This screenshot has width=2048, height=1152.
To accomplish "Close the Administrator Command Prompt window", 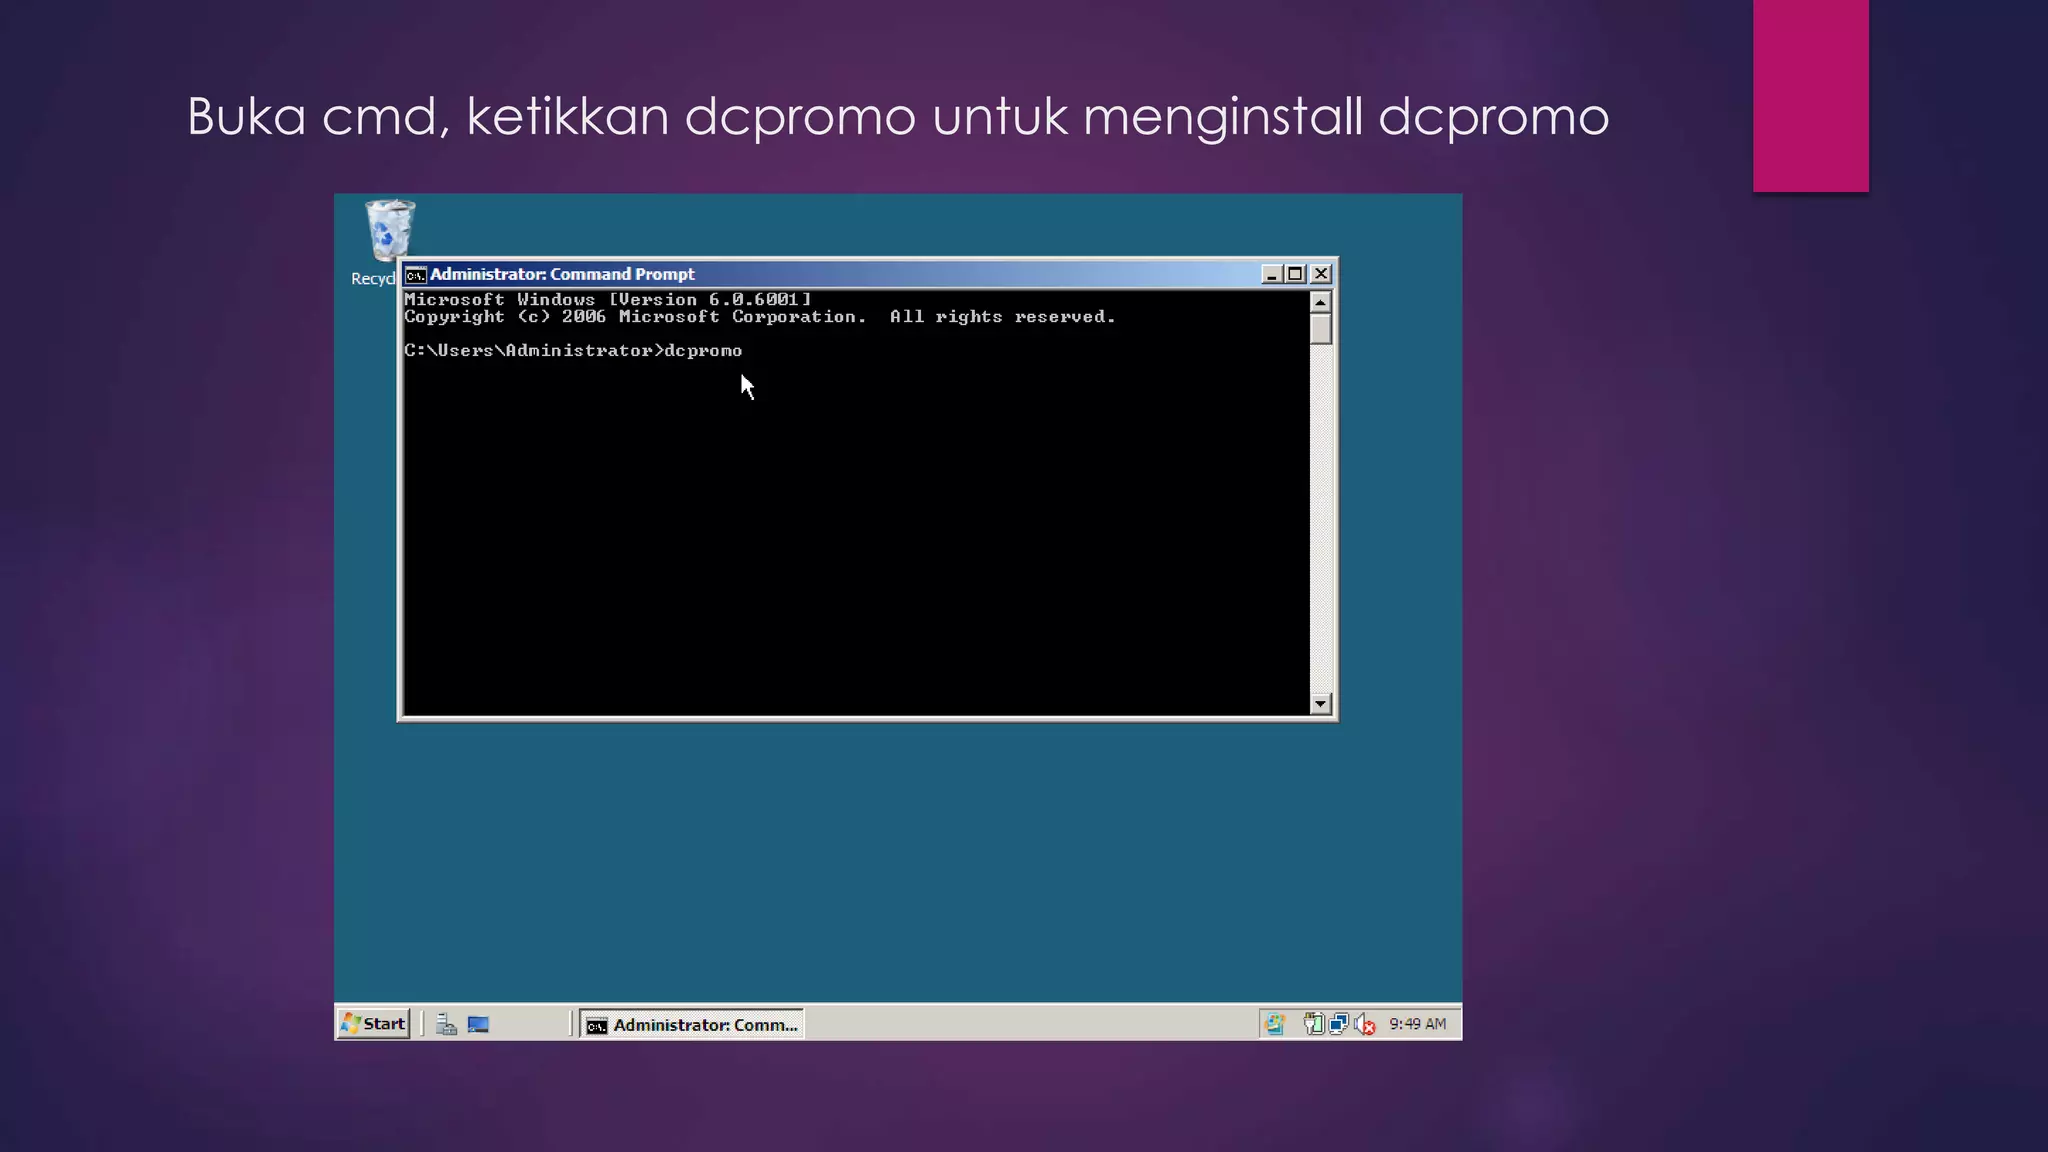I will tap(1321, 274).
